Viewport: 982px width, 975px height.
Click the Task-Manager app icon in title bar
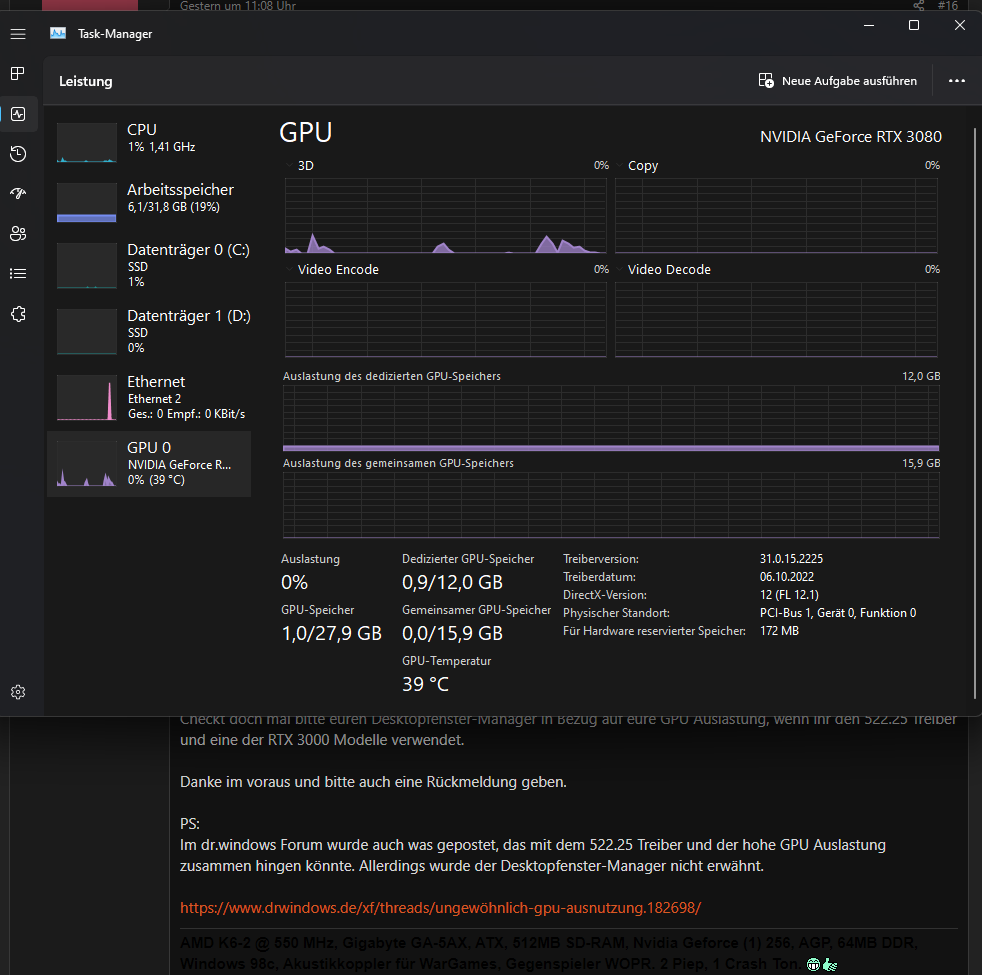point(58,33)
